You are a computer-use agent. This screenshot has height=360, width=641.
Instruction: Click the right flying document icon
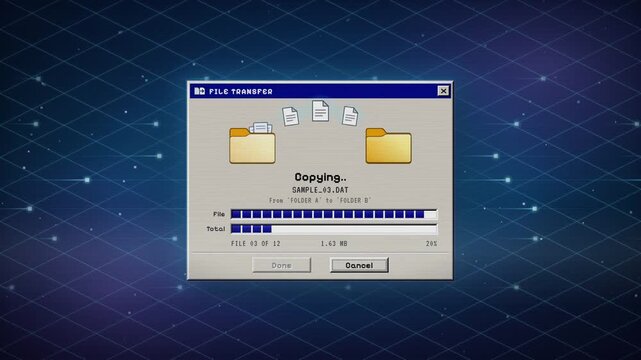[x=350, y=116]
